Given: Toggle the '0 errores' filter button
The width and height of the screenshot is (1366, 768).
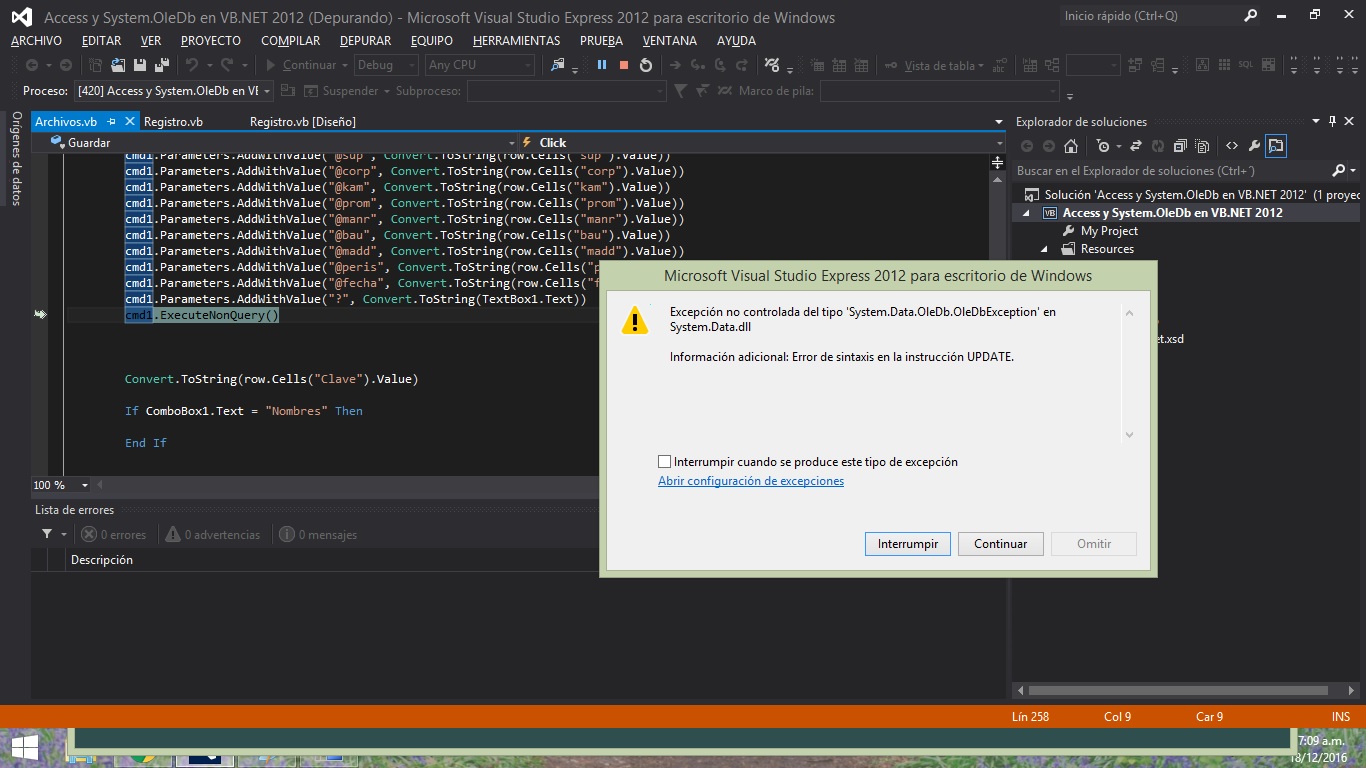Looking at the screenshot, I should [x=113, y=535].
